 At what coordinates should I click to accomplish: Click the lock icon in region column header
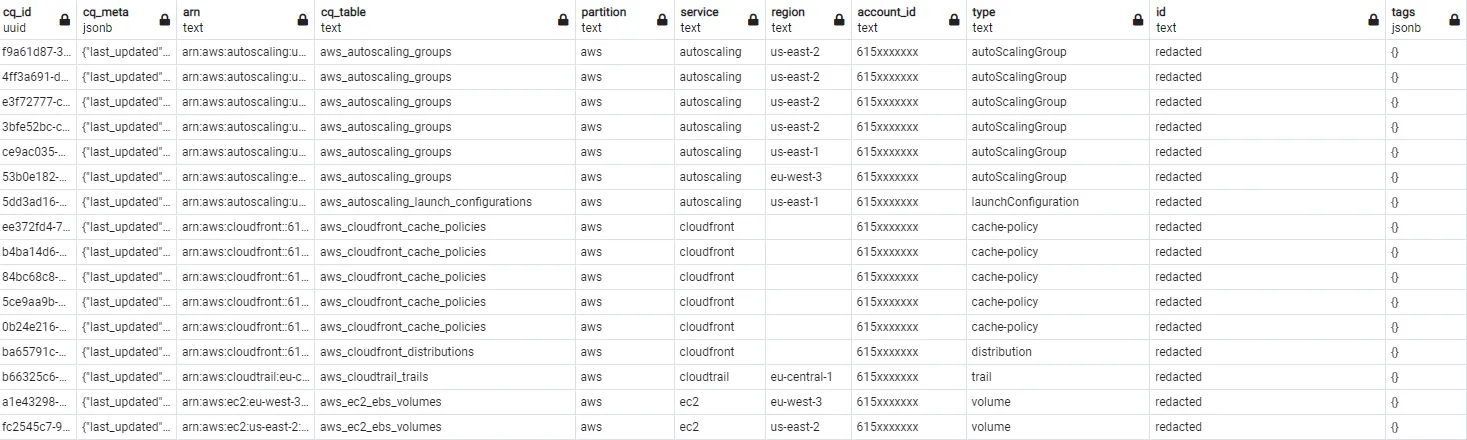coord(840,20)
